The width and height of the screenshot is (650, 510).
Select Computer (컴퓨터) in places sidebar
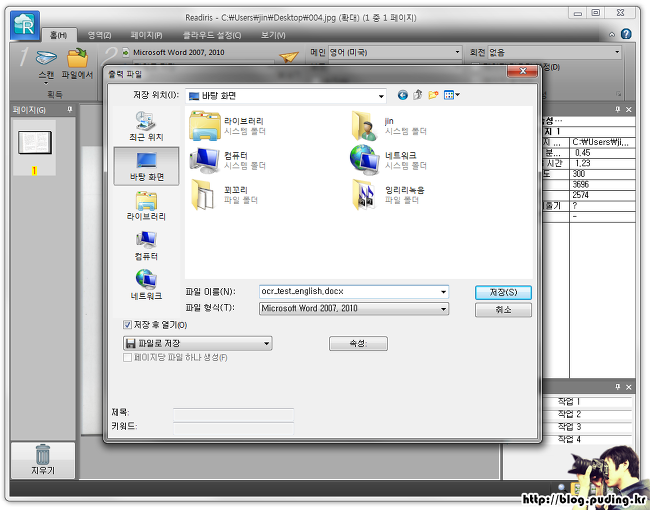coord(146,245)
